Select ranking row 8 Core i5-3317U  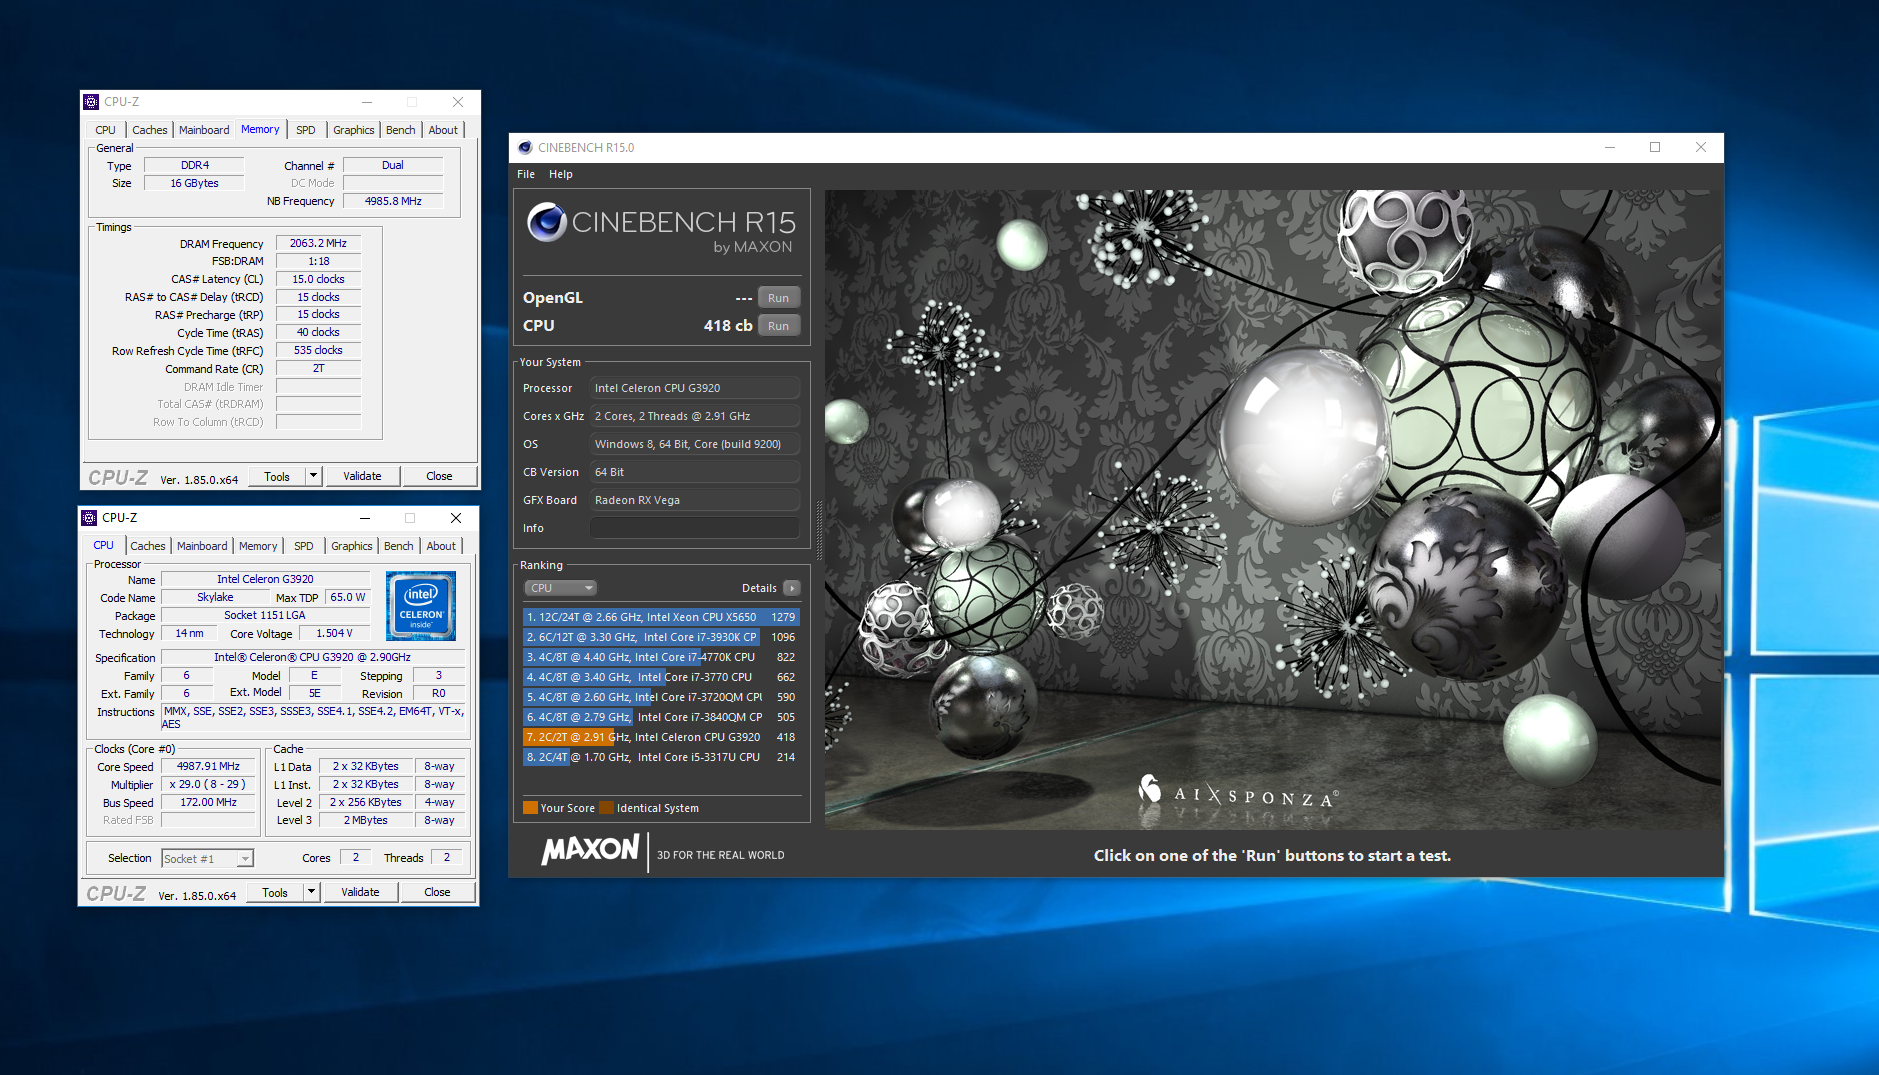(661, 757)
